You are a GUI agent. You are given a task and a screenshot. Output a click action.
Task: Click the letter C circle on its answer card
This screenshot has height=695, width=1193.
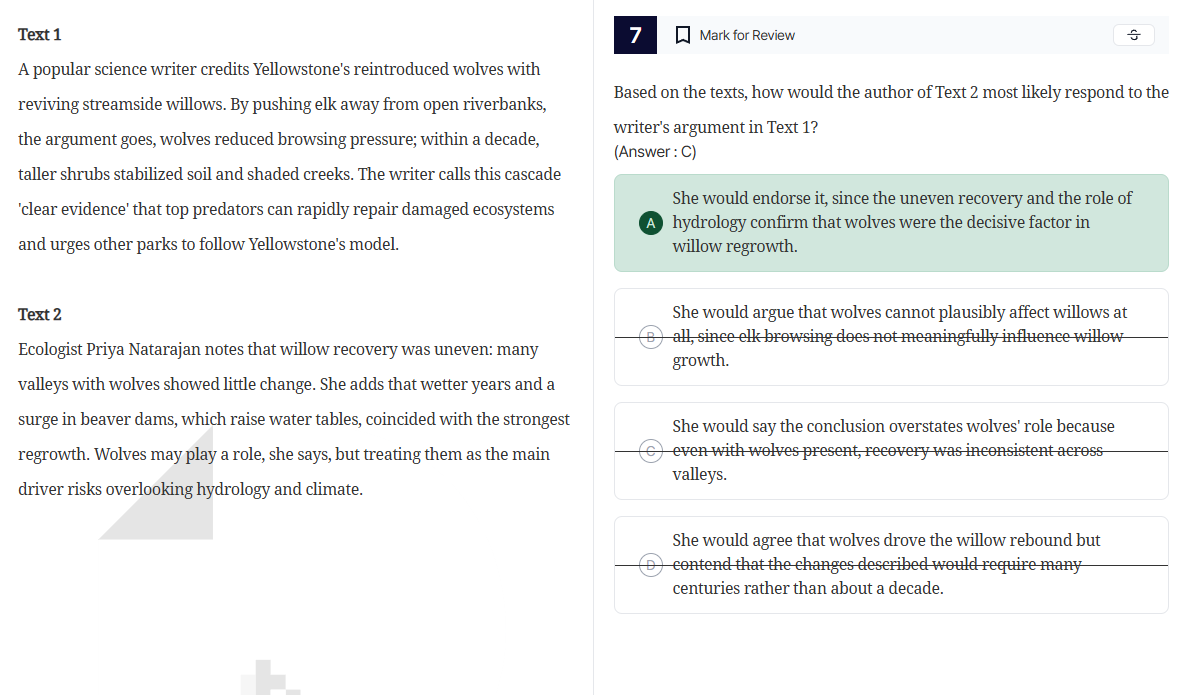pyautogui.click(x=650, y=450)
